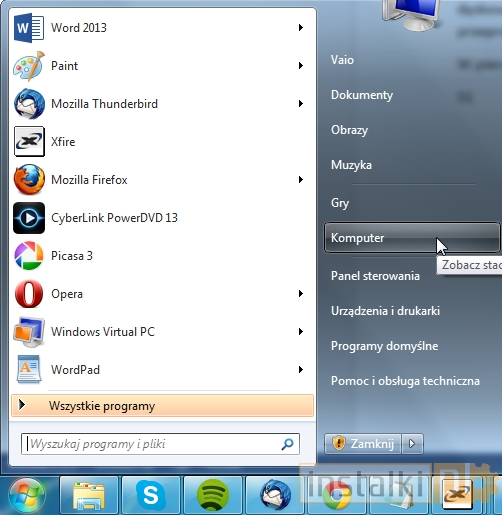The height and width of the screenshot is (515, 502).
Task: Expand Opera jump list arrow
Action: click(301, 294)
